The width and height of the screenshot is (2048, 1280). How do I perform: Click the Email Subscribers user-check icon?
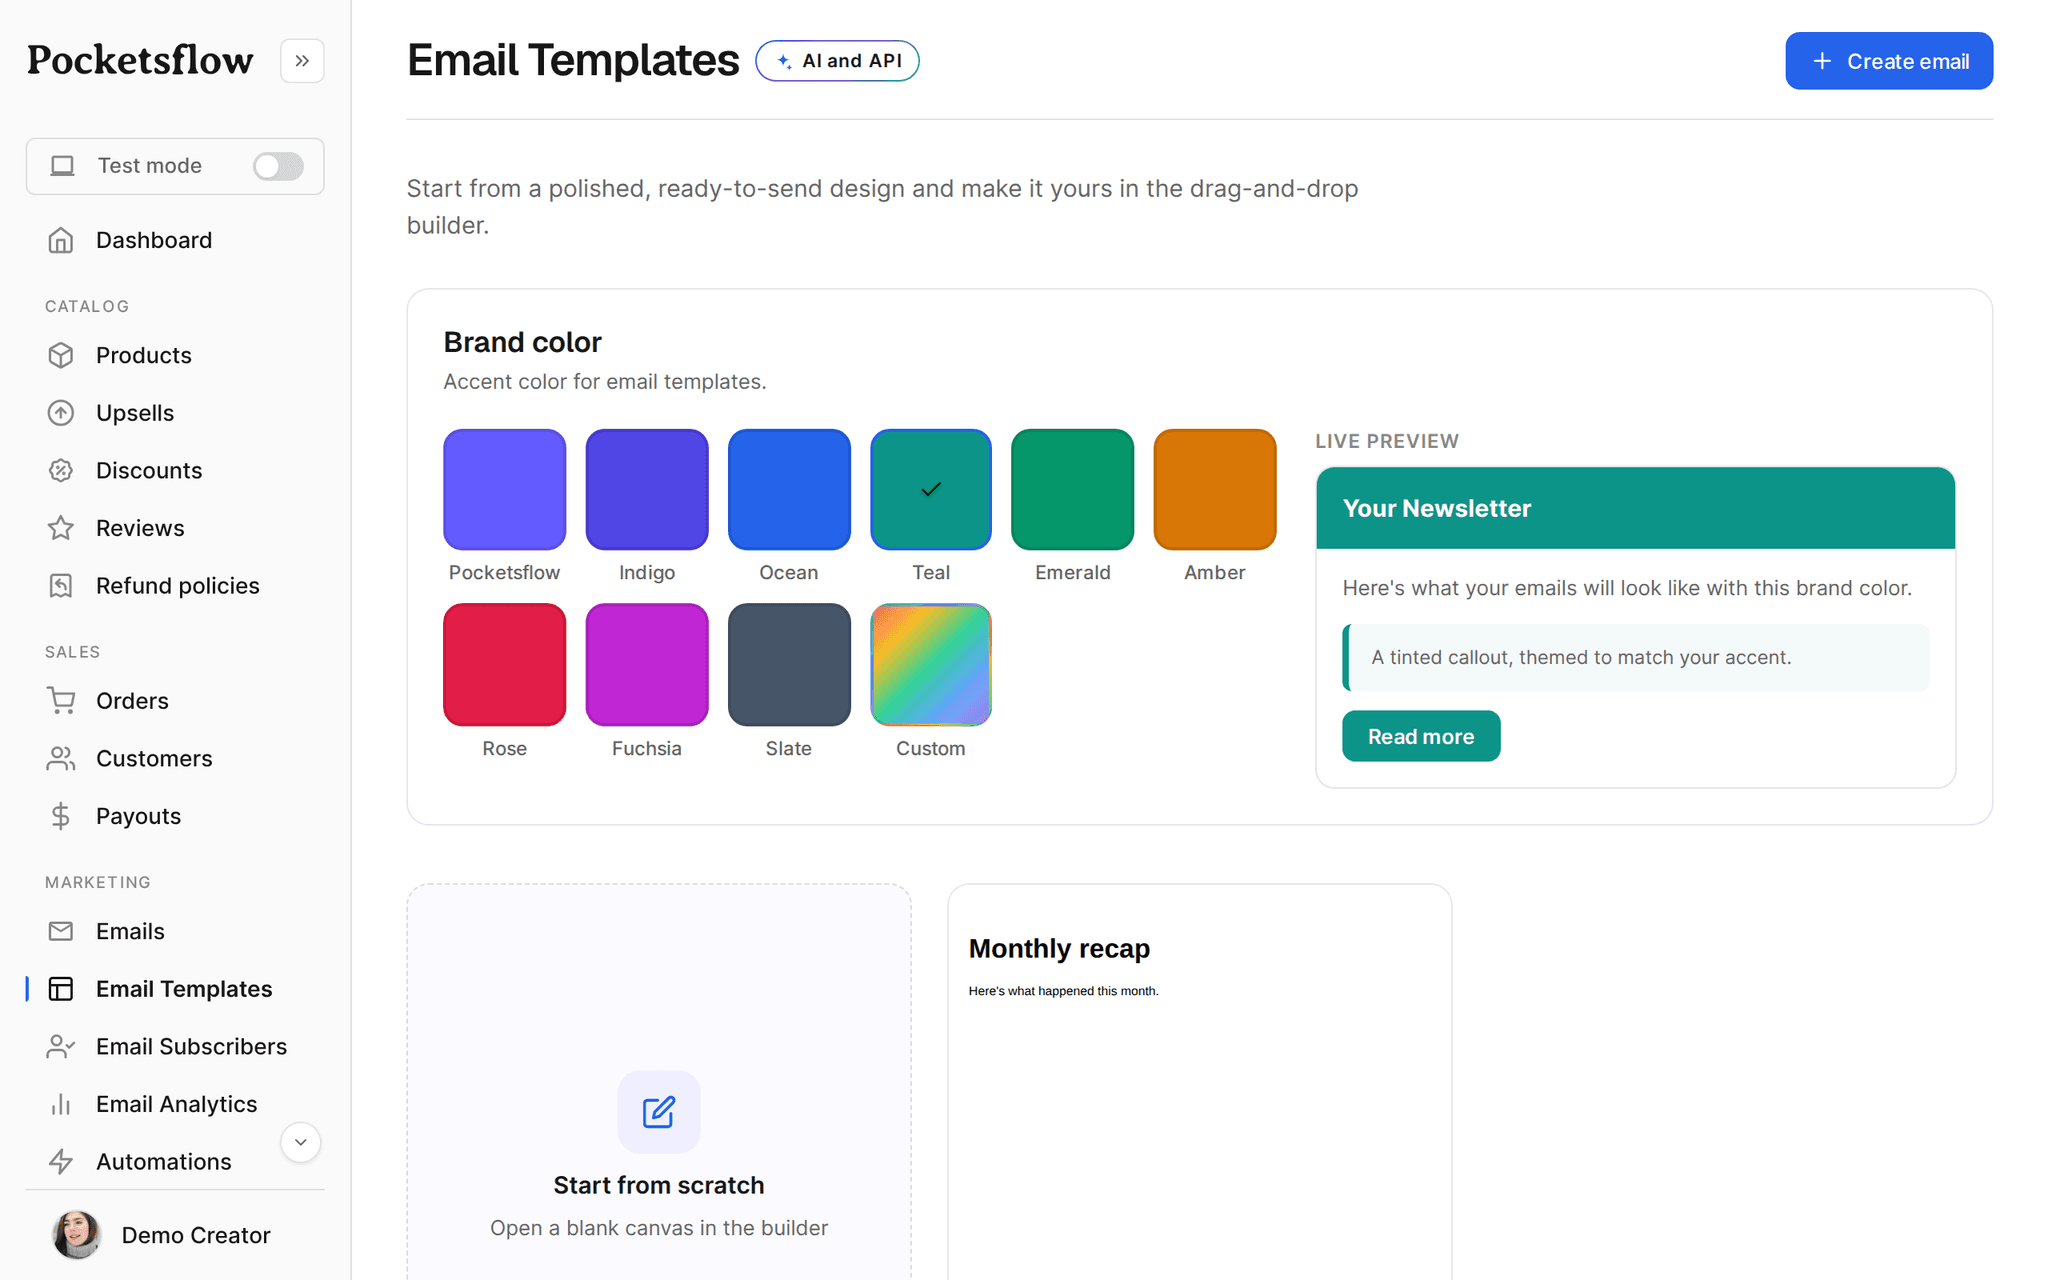tap(61, 1047)
